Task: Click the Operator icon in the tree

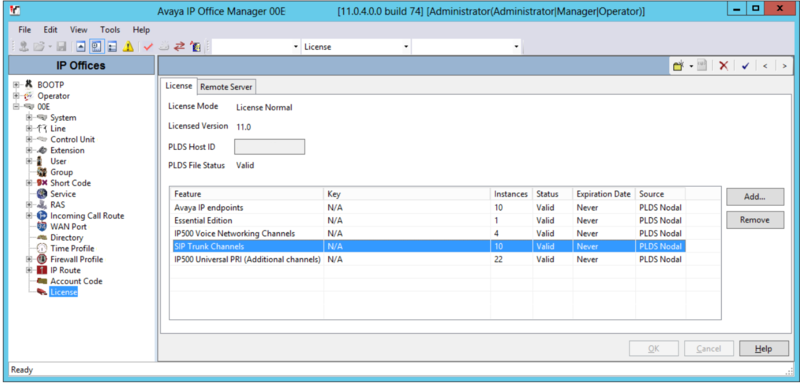Action: coord(29,96)
